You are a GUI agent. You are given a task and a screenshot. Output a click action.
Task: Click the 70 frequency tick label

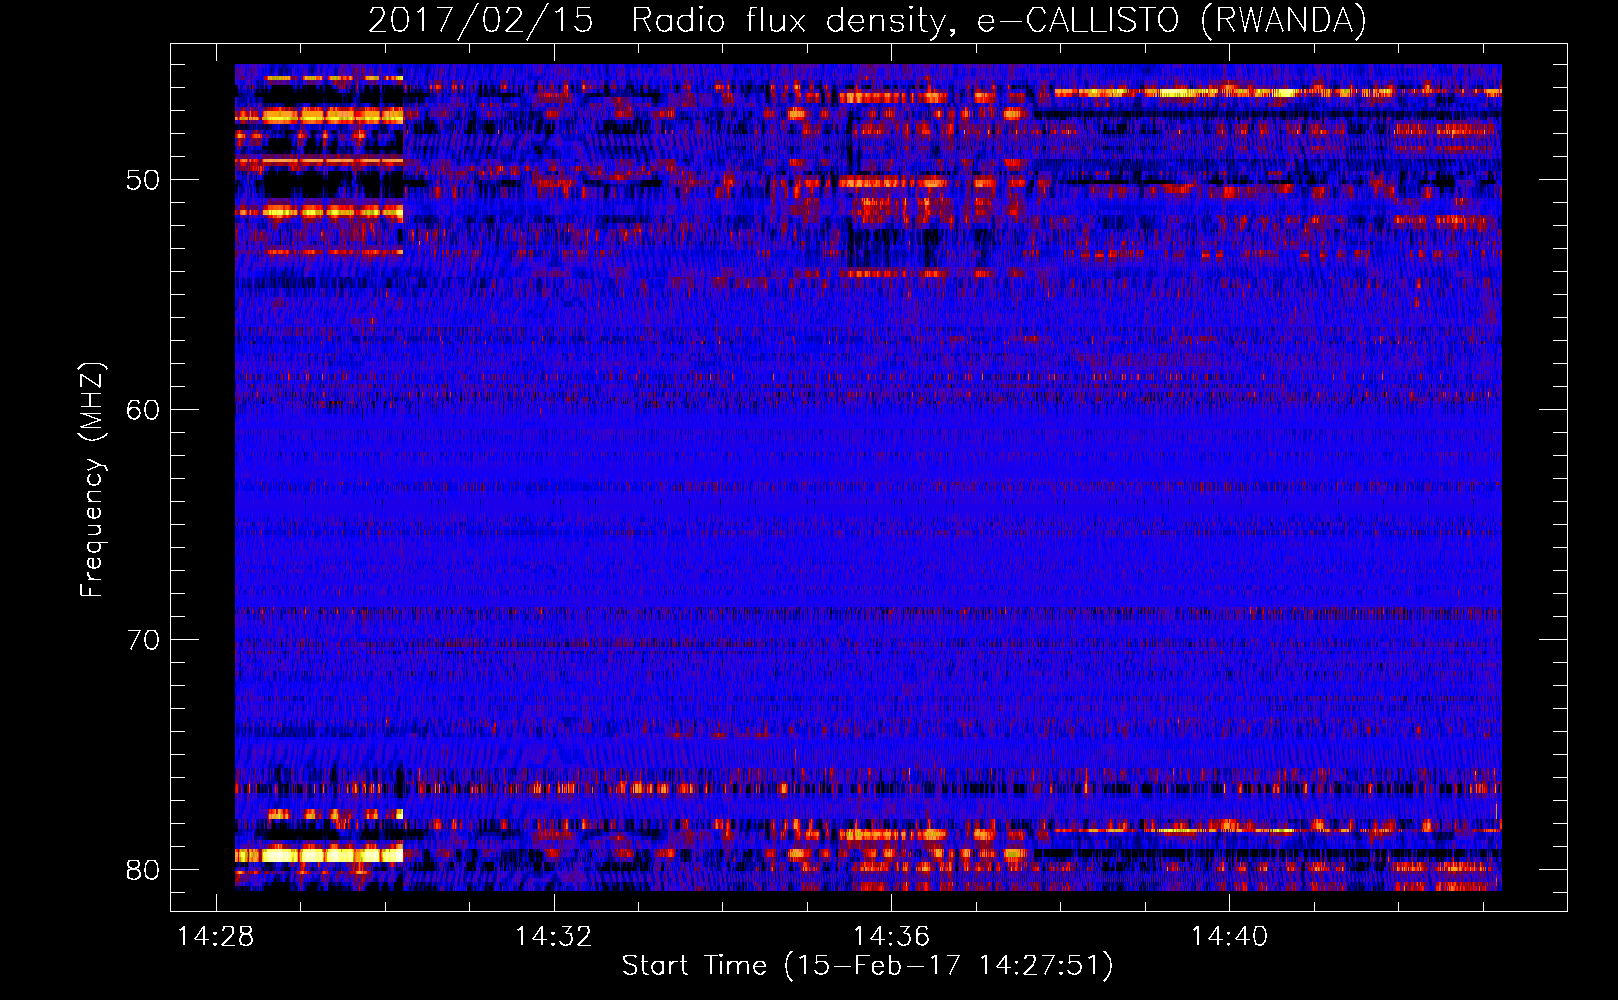pyautogui.click(x=143, y=640)
